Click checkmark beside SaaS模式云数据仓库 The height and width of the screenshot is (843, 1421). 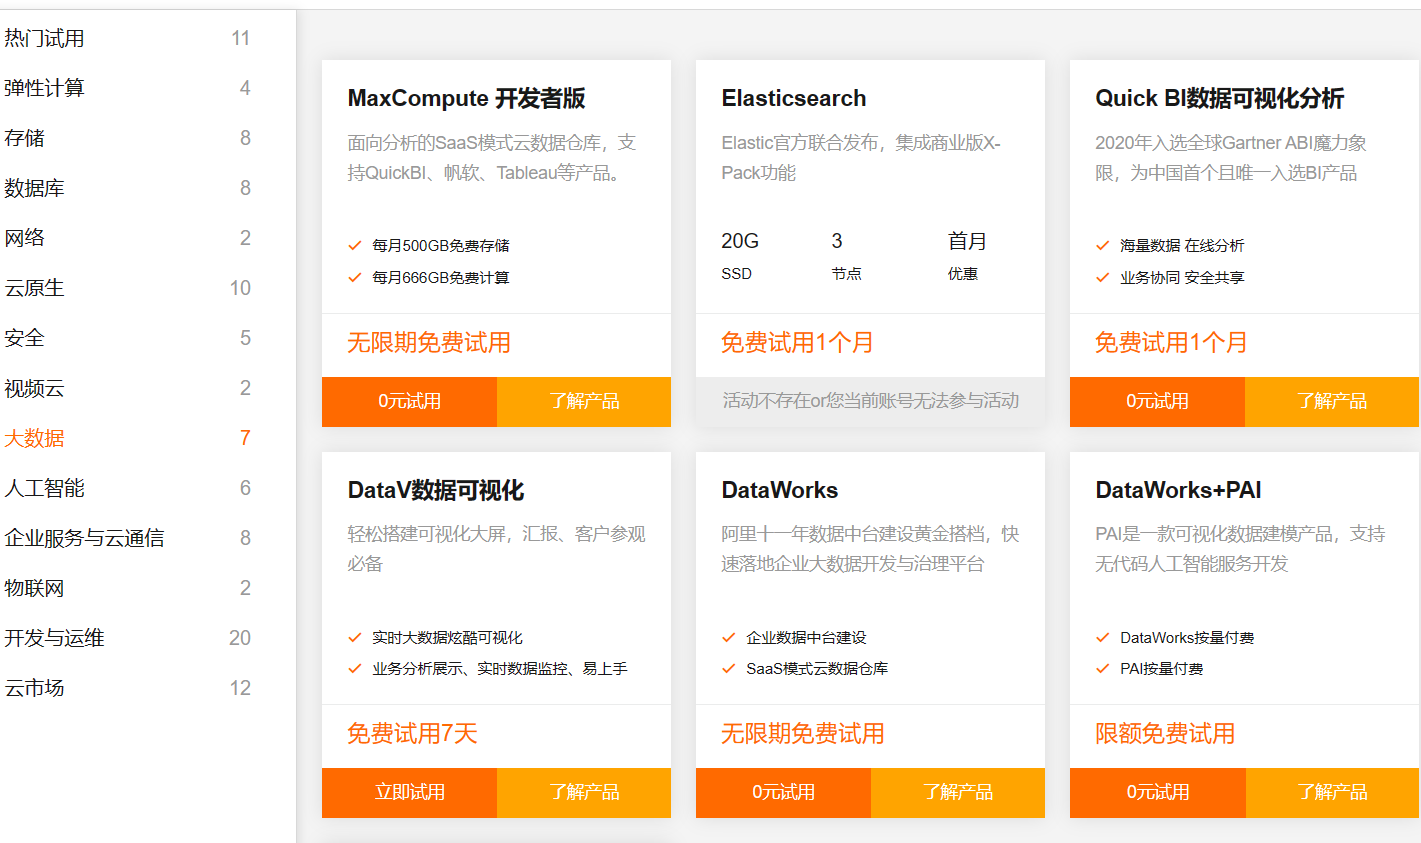tap(728, 668)
